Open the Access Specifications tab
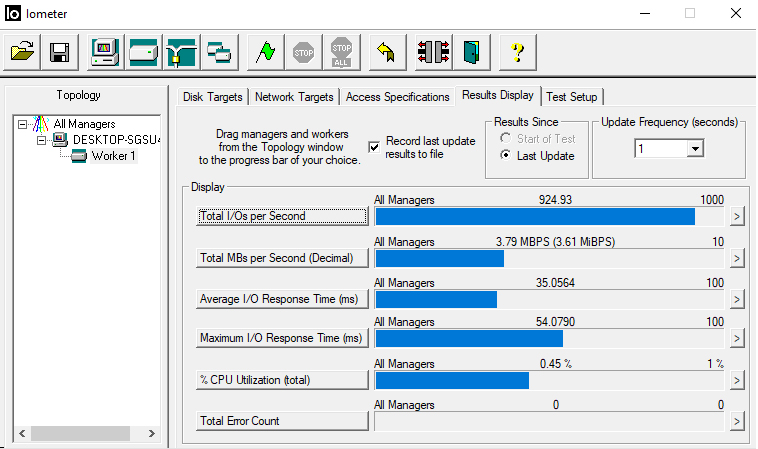 coord(397,97)
